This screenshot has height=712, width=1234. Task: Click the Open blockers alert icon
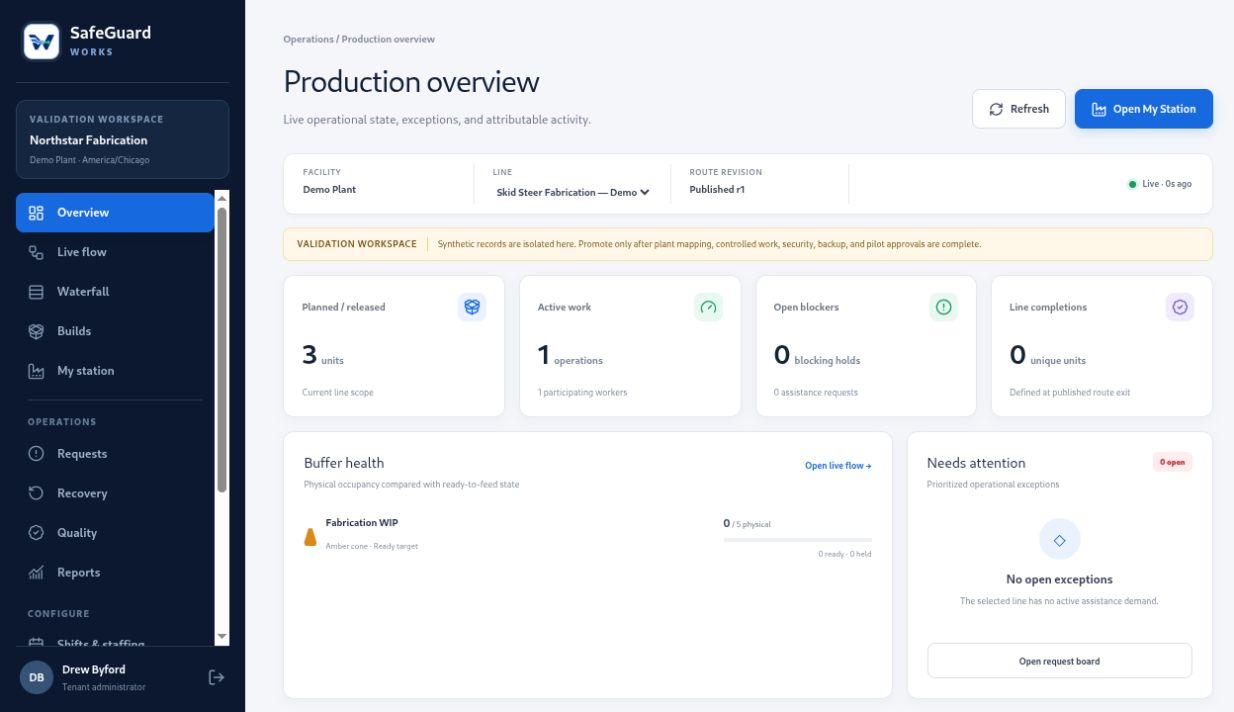[x=943, y=307]
